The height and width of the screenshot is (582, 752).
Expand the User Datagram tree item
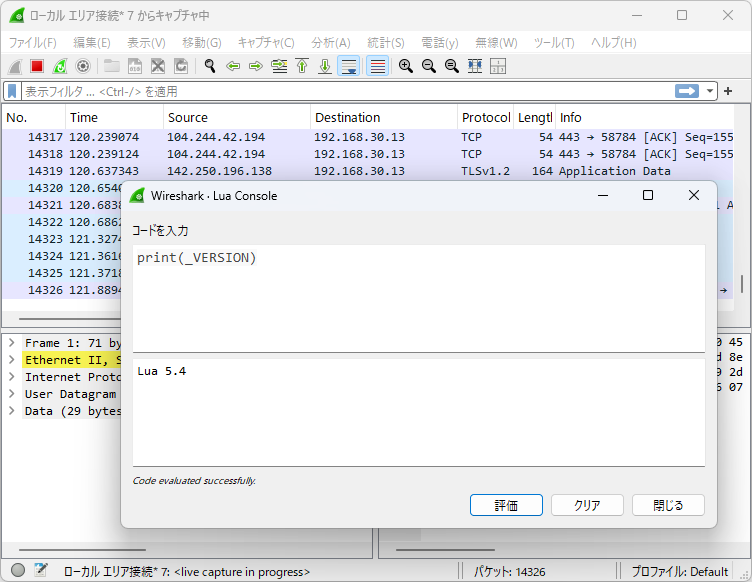(12, 394)
